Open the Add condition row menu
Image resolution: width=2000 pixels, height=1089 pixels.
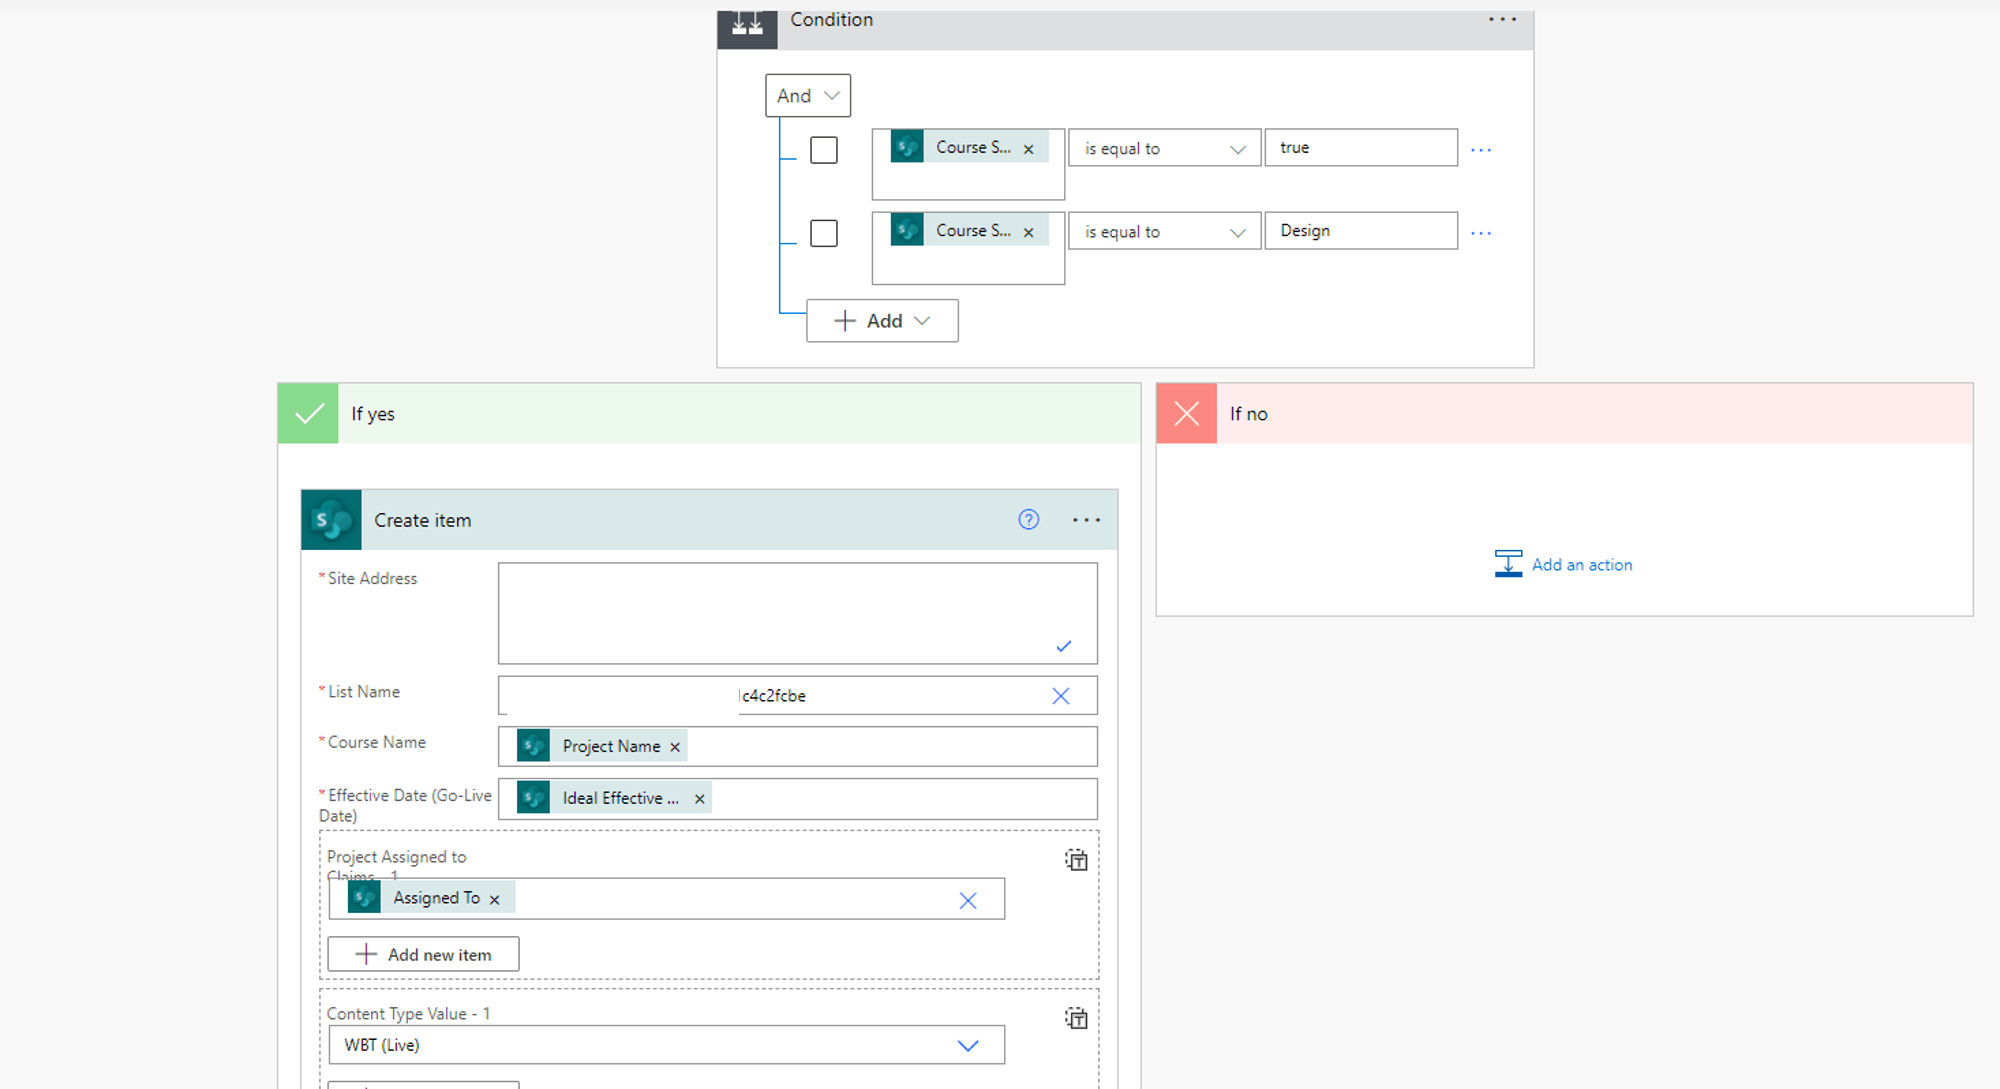(882, 321)
